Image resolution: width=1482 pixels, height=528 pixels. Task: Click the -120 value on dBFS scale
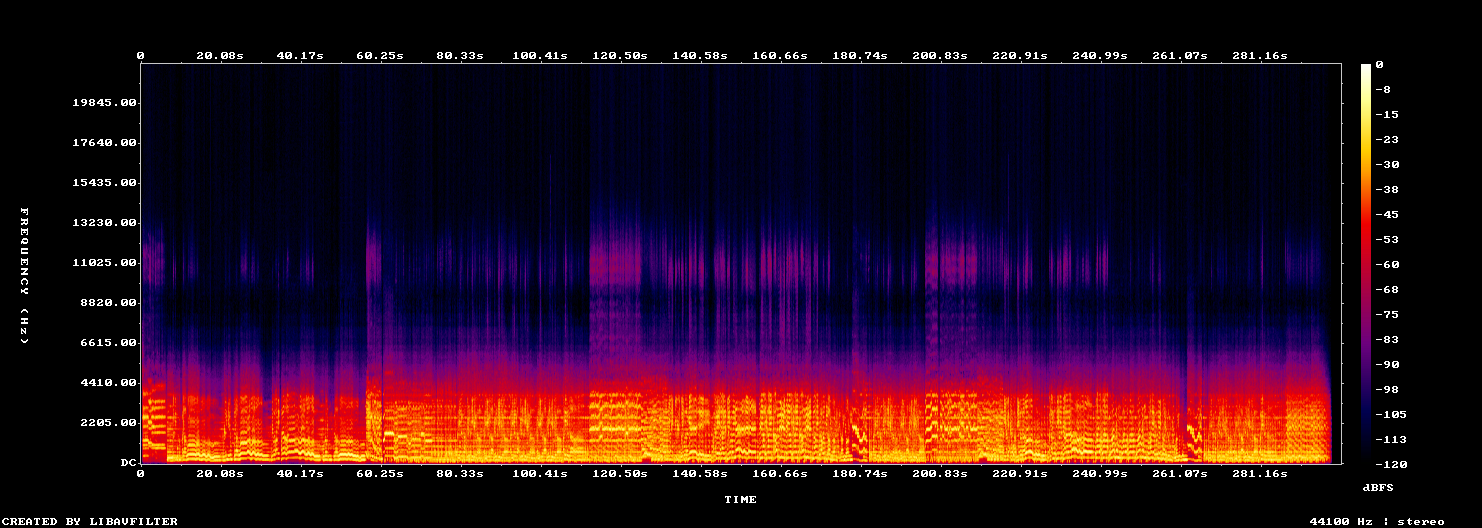(1391, 465)
